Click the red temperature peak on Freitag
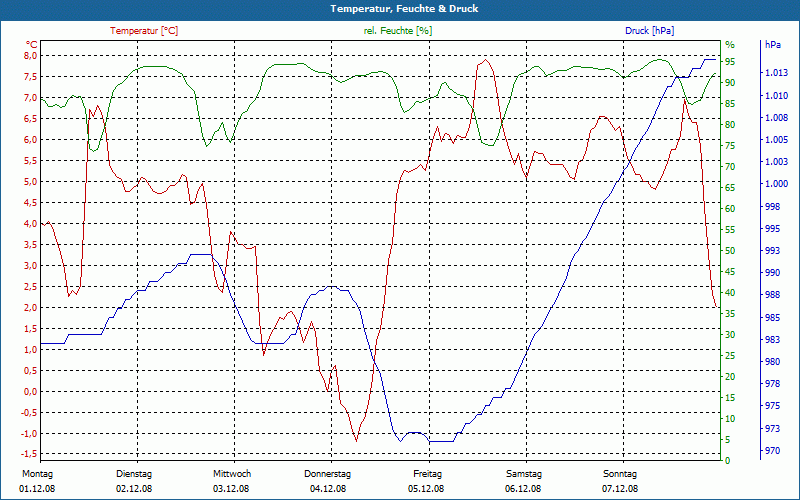This screenshot has width=800, height=500. [x=485, y=60]
